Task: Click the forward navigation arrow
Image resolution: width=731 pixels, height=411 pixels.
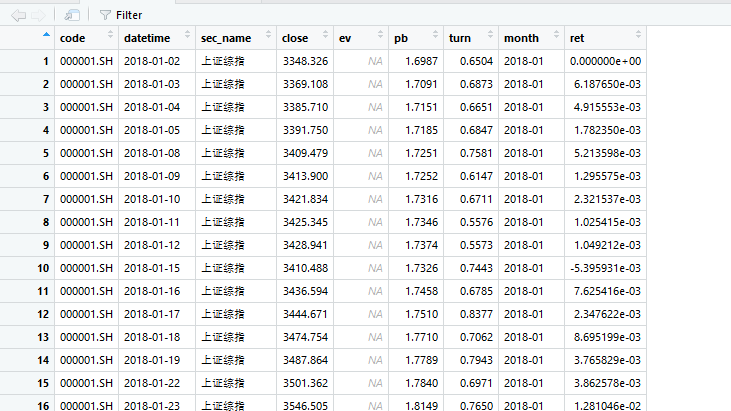Action: pos(38,15)
